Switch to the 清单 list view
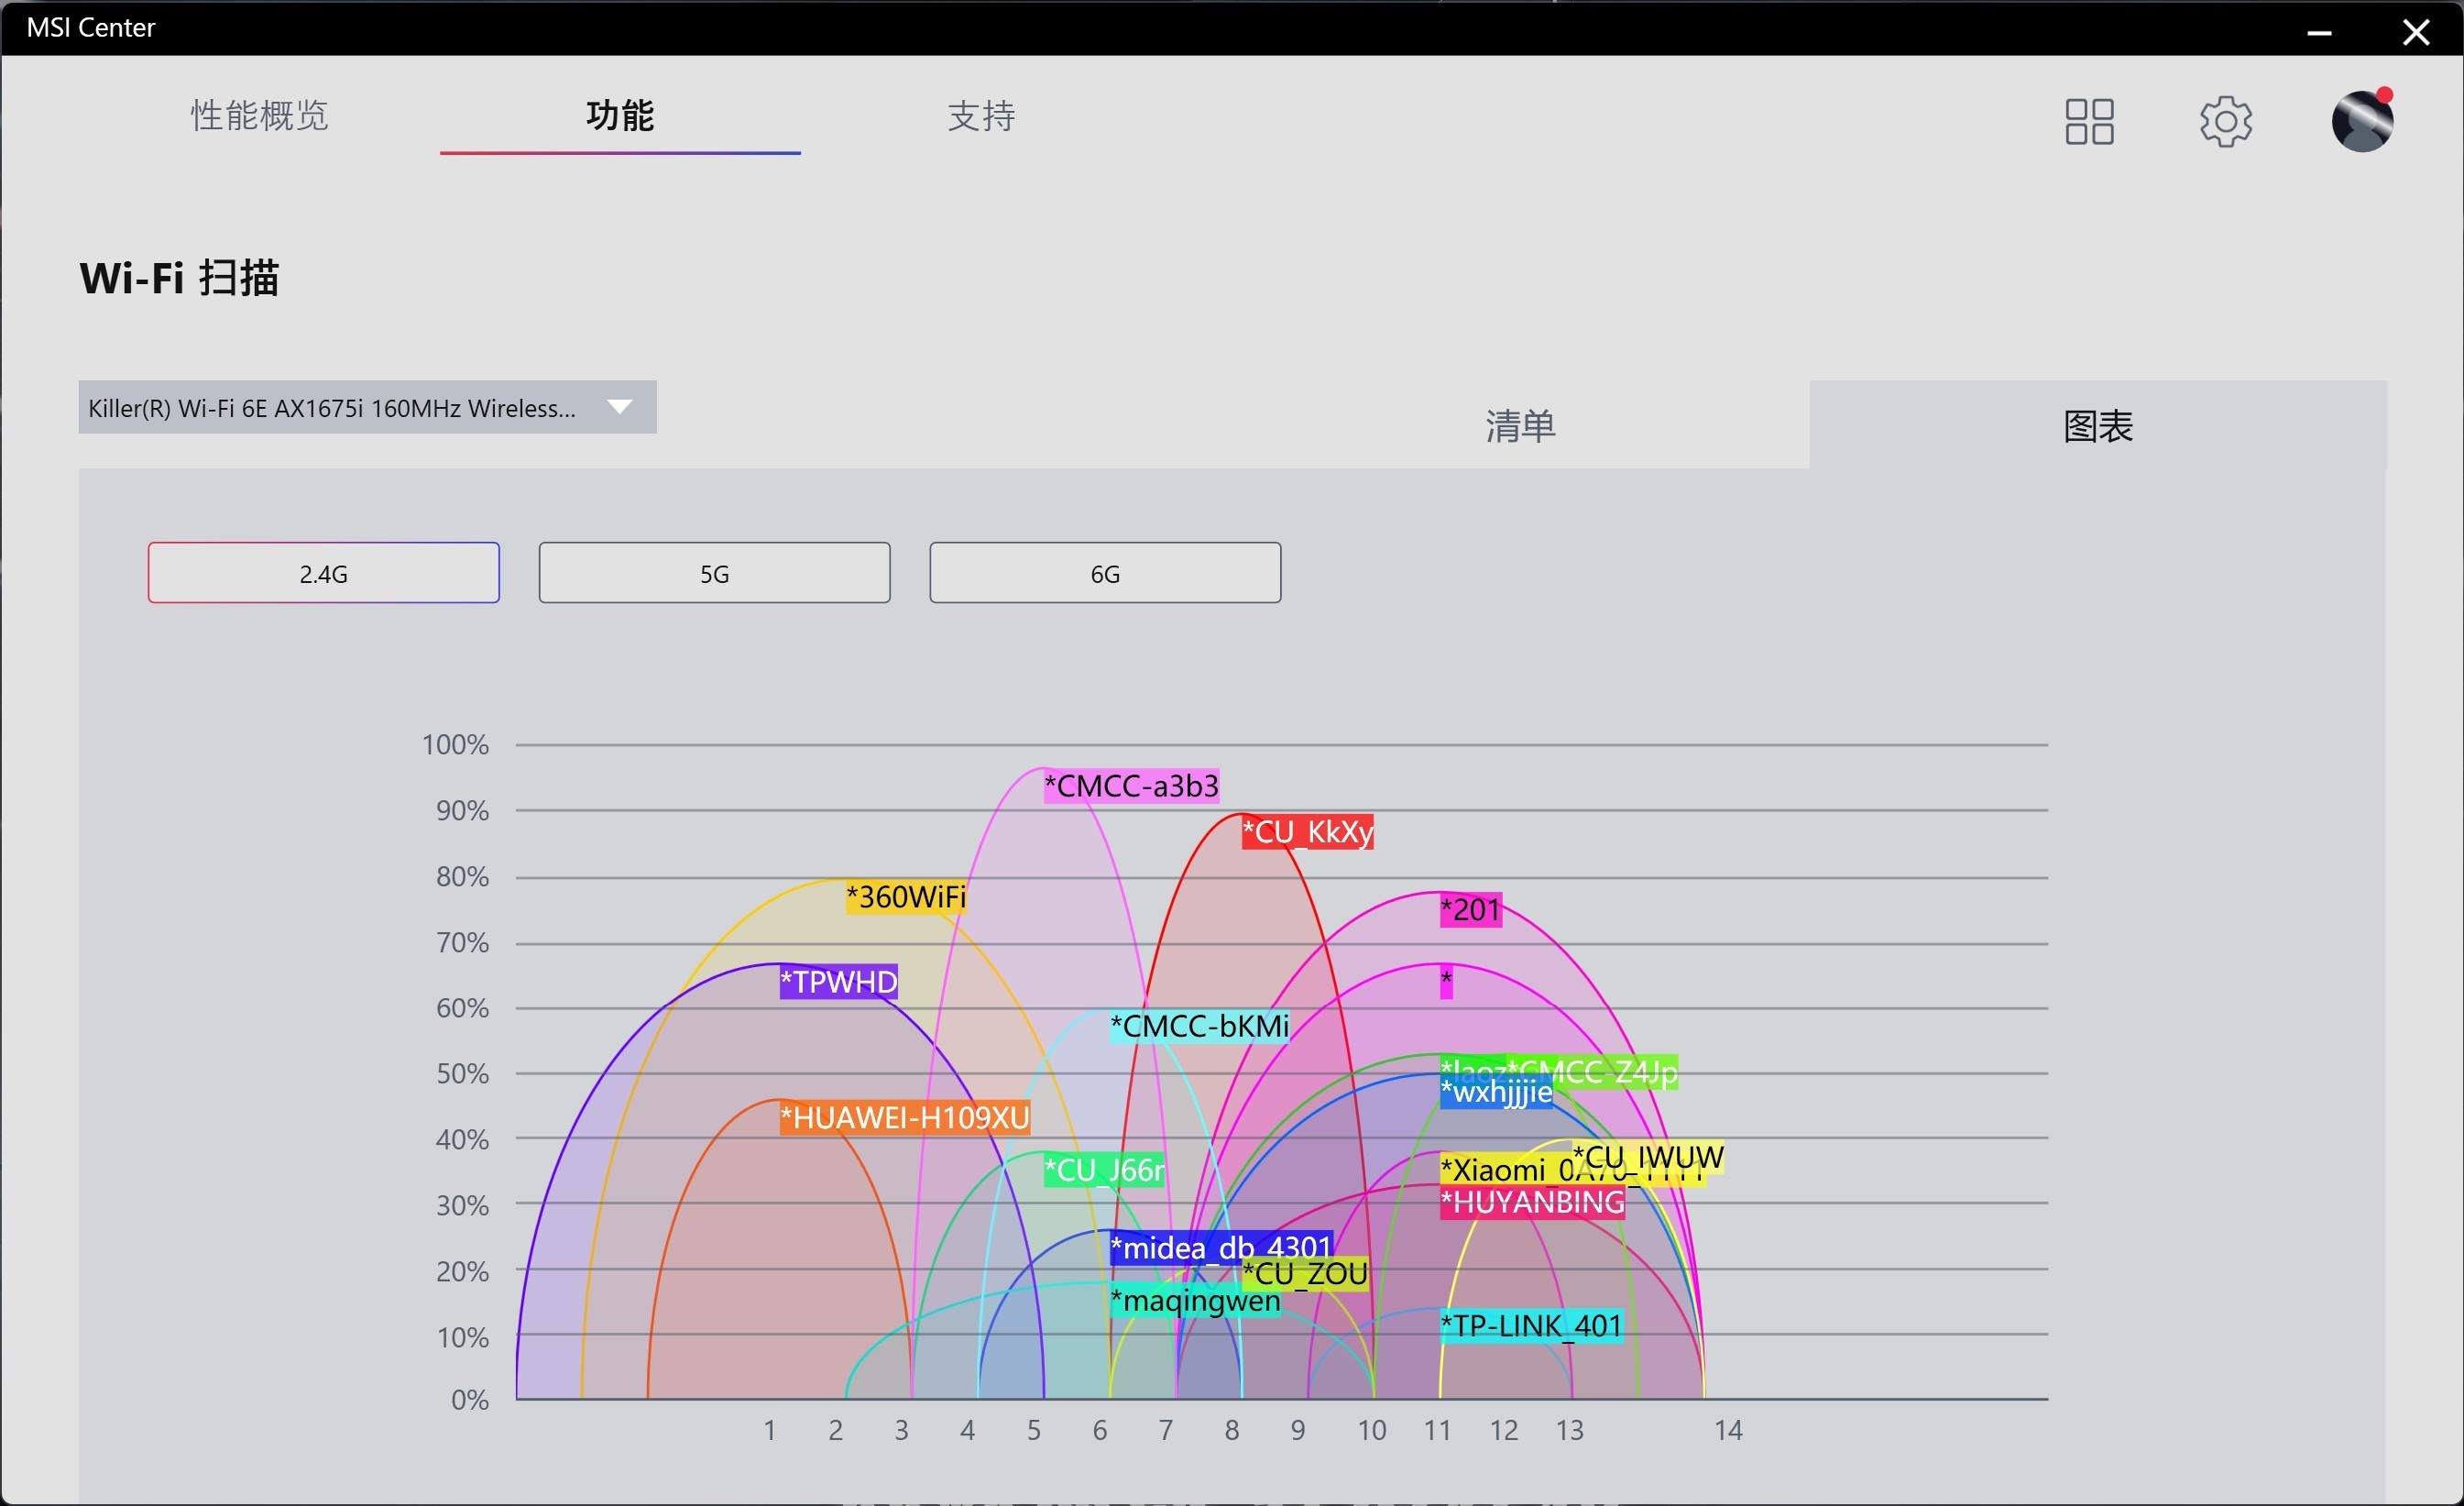The height and width of the screenshot is (1506, 2464). [x=1520, y=426]
